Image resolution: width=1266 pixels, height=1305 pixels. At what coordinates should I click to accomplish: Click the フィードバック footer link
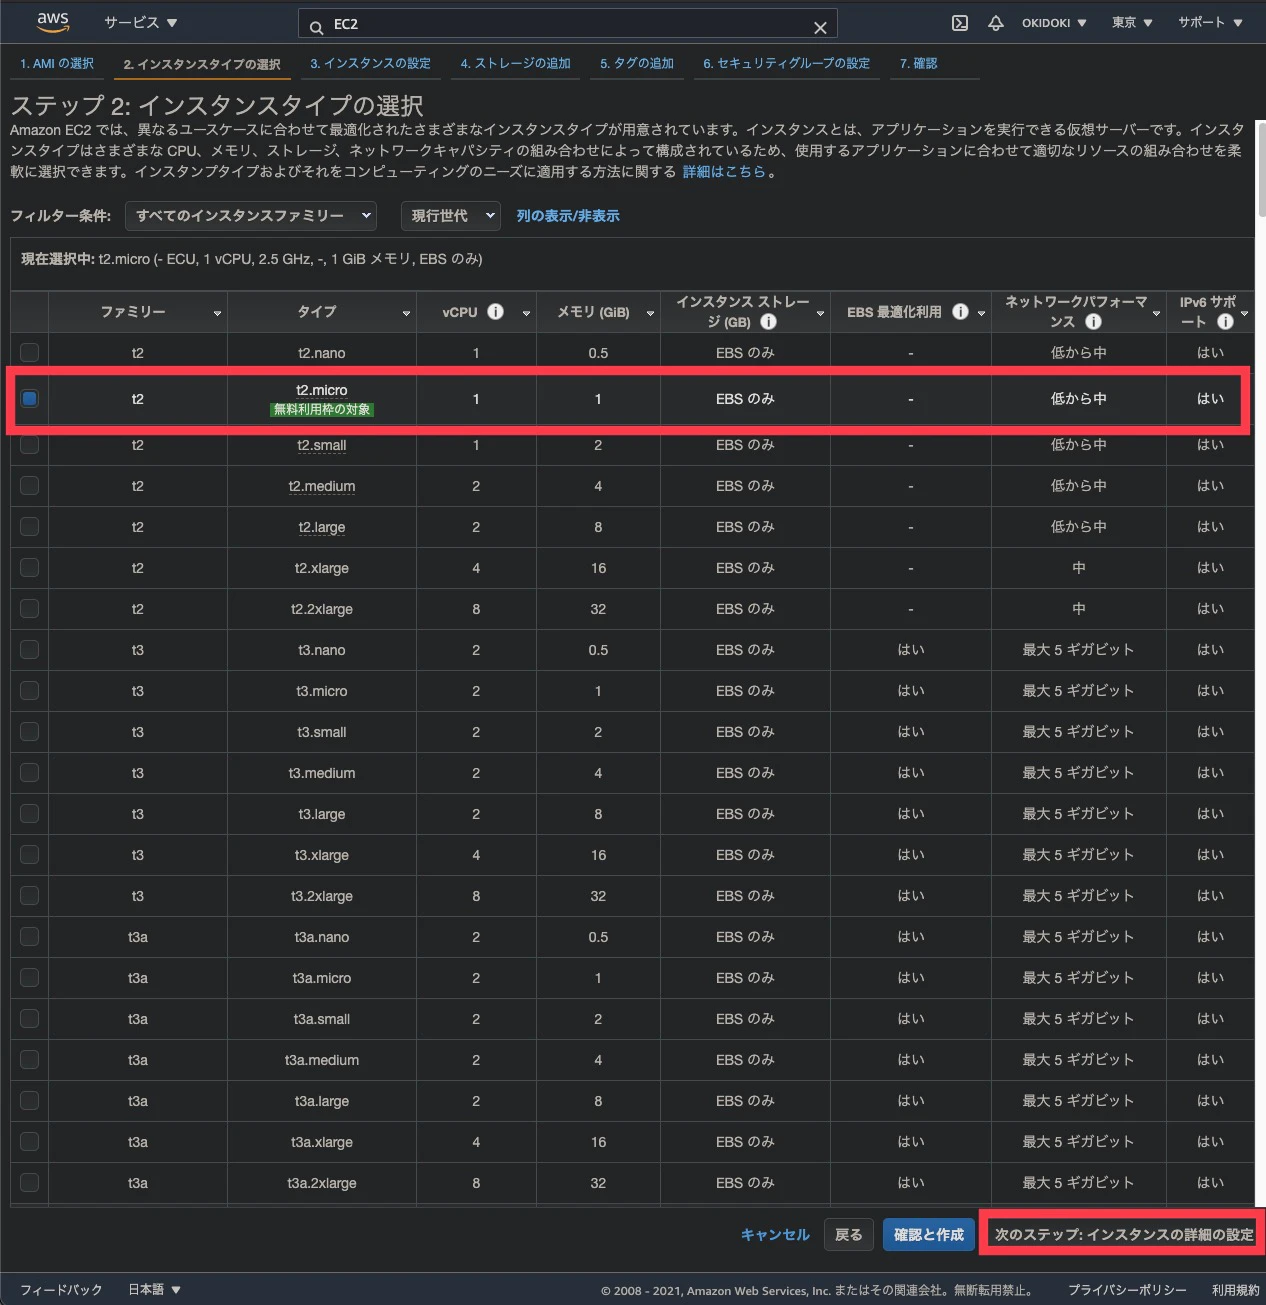(61, 1290)
